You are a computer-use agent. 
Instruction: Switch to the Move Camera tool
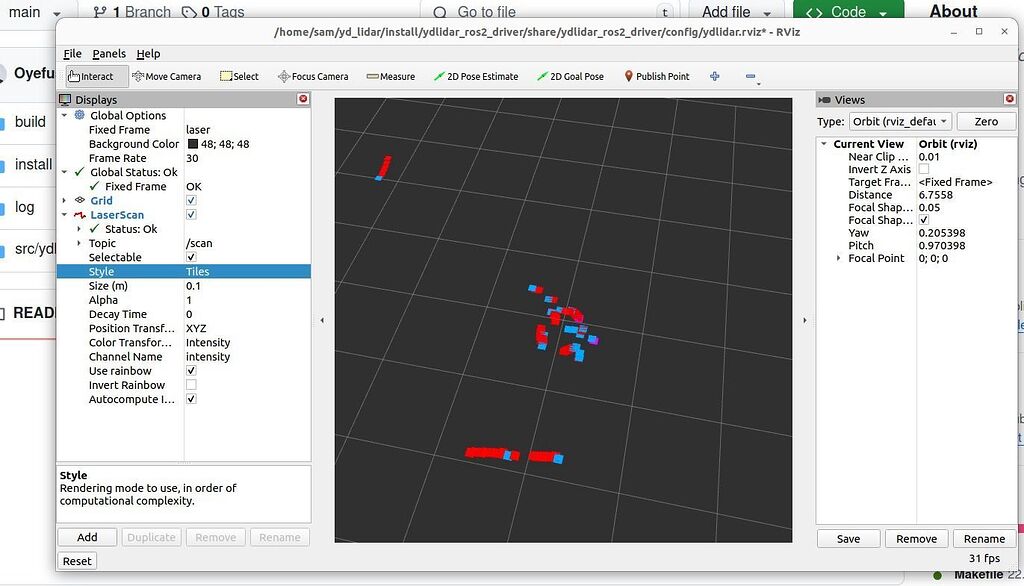169,75
